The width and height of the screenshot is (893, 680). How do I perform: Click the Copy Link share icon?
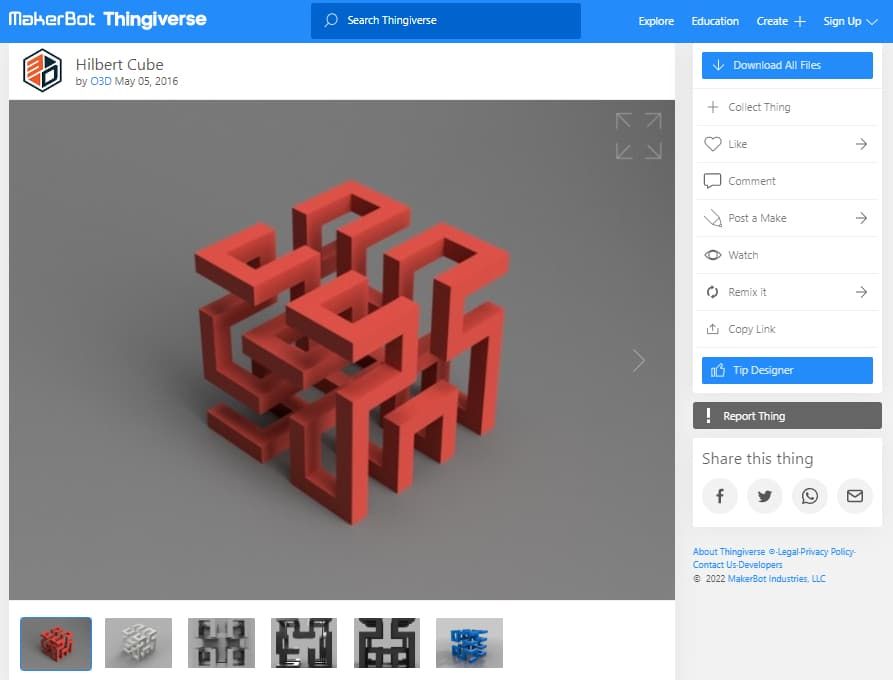coord(713,329)
